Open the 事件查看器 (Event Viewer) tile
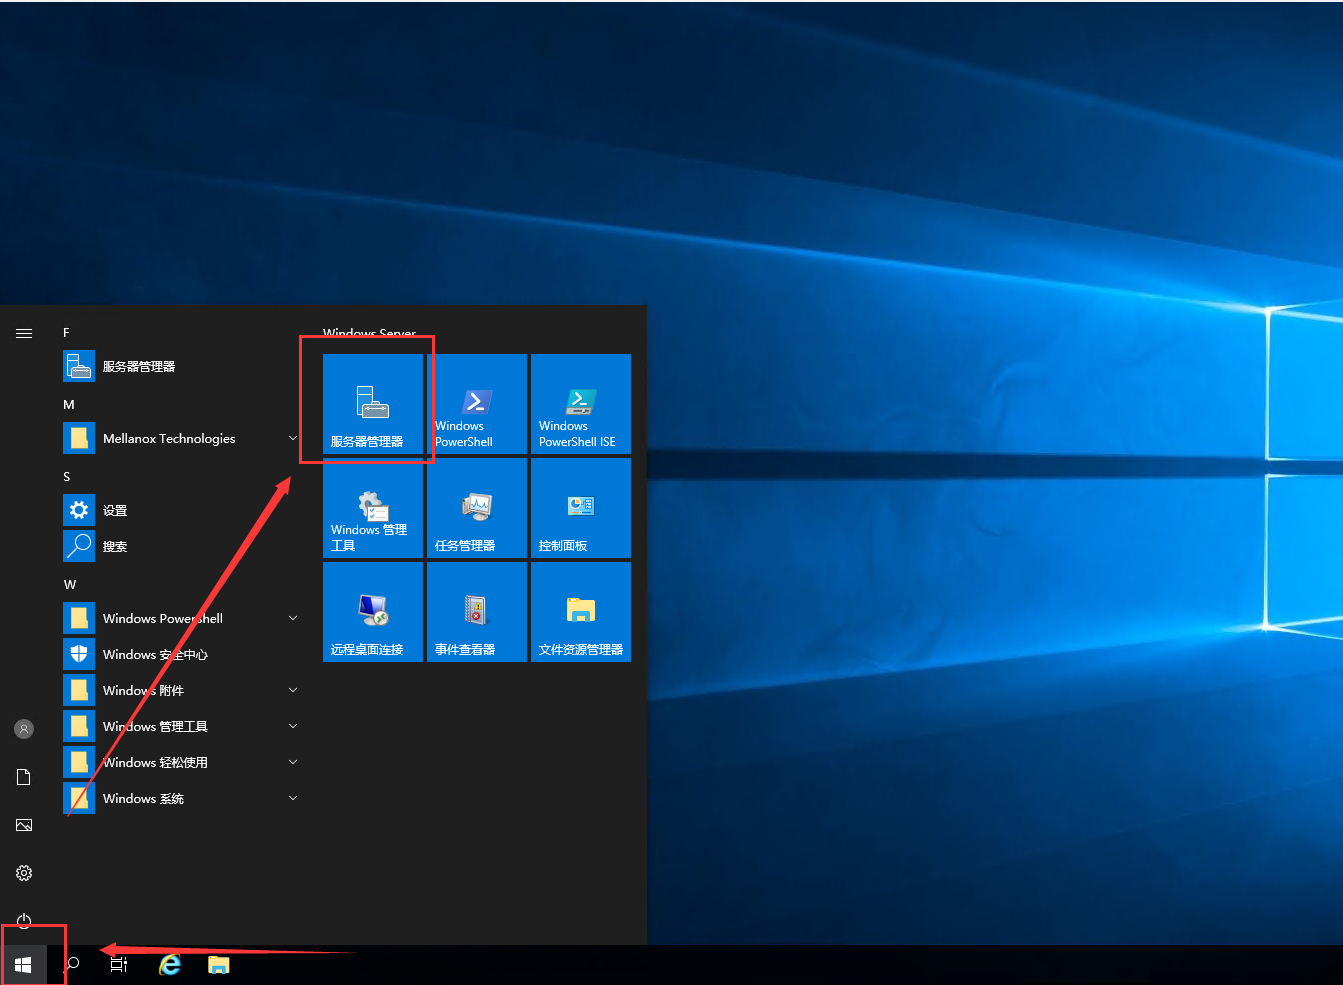Viewport: 1343px width, 985px height. pyautogui.click(x=477, y=611)
